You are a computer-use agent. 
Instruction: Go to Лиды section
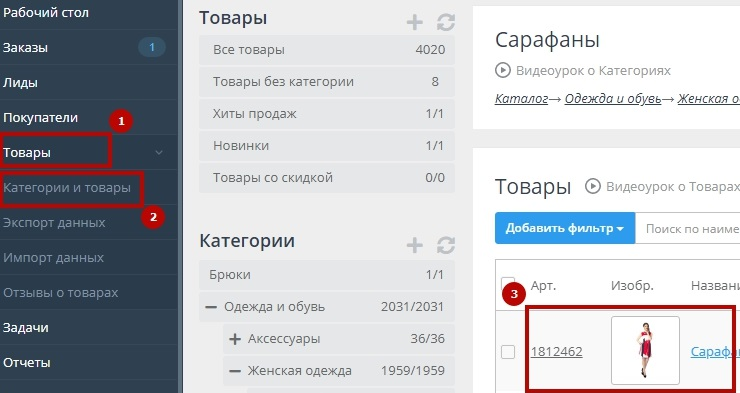pos(20,83)
